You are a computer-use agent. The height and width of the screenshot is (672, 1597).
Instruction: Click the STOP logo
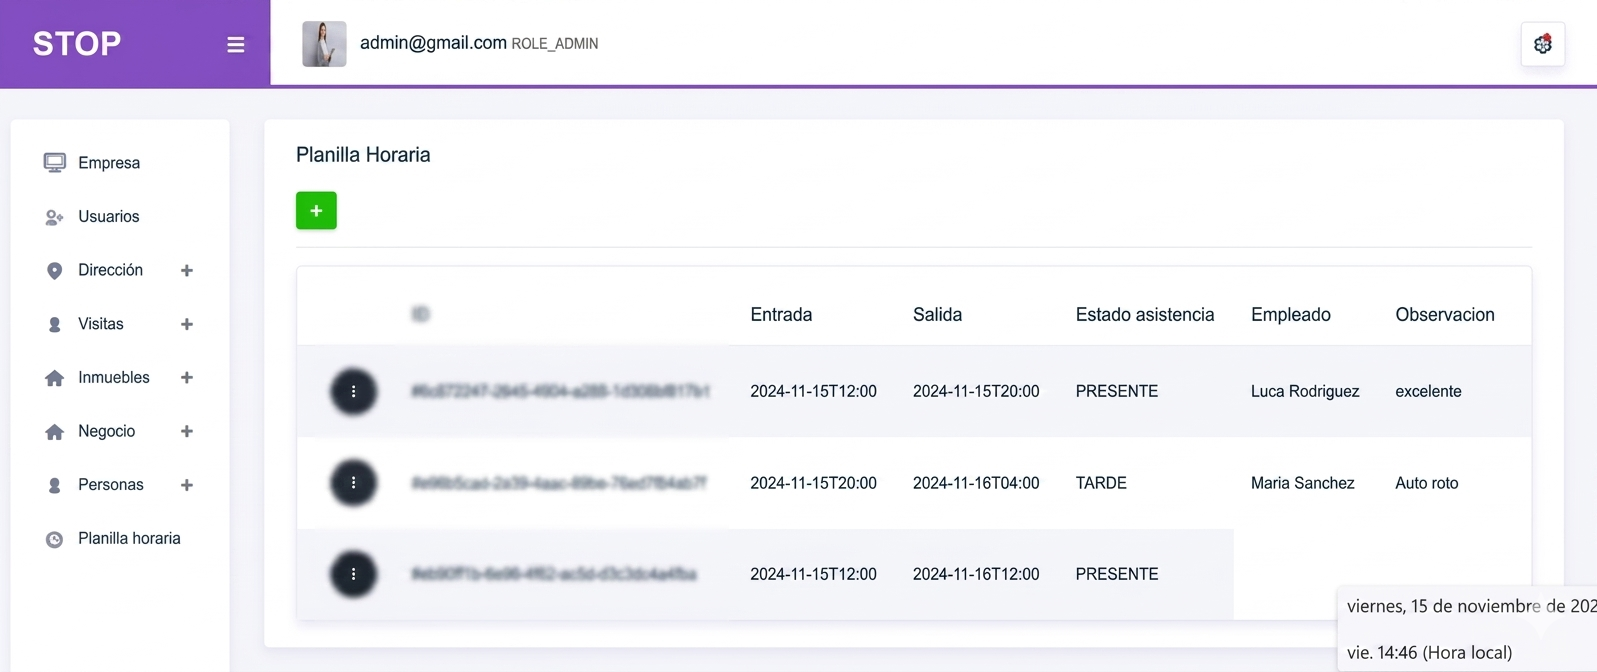tap(77, 44)
